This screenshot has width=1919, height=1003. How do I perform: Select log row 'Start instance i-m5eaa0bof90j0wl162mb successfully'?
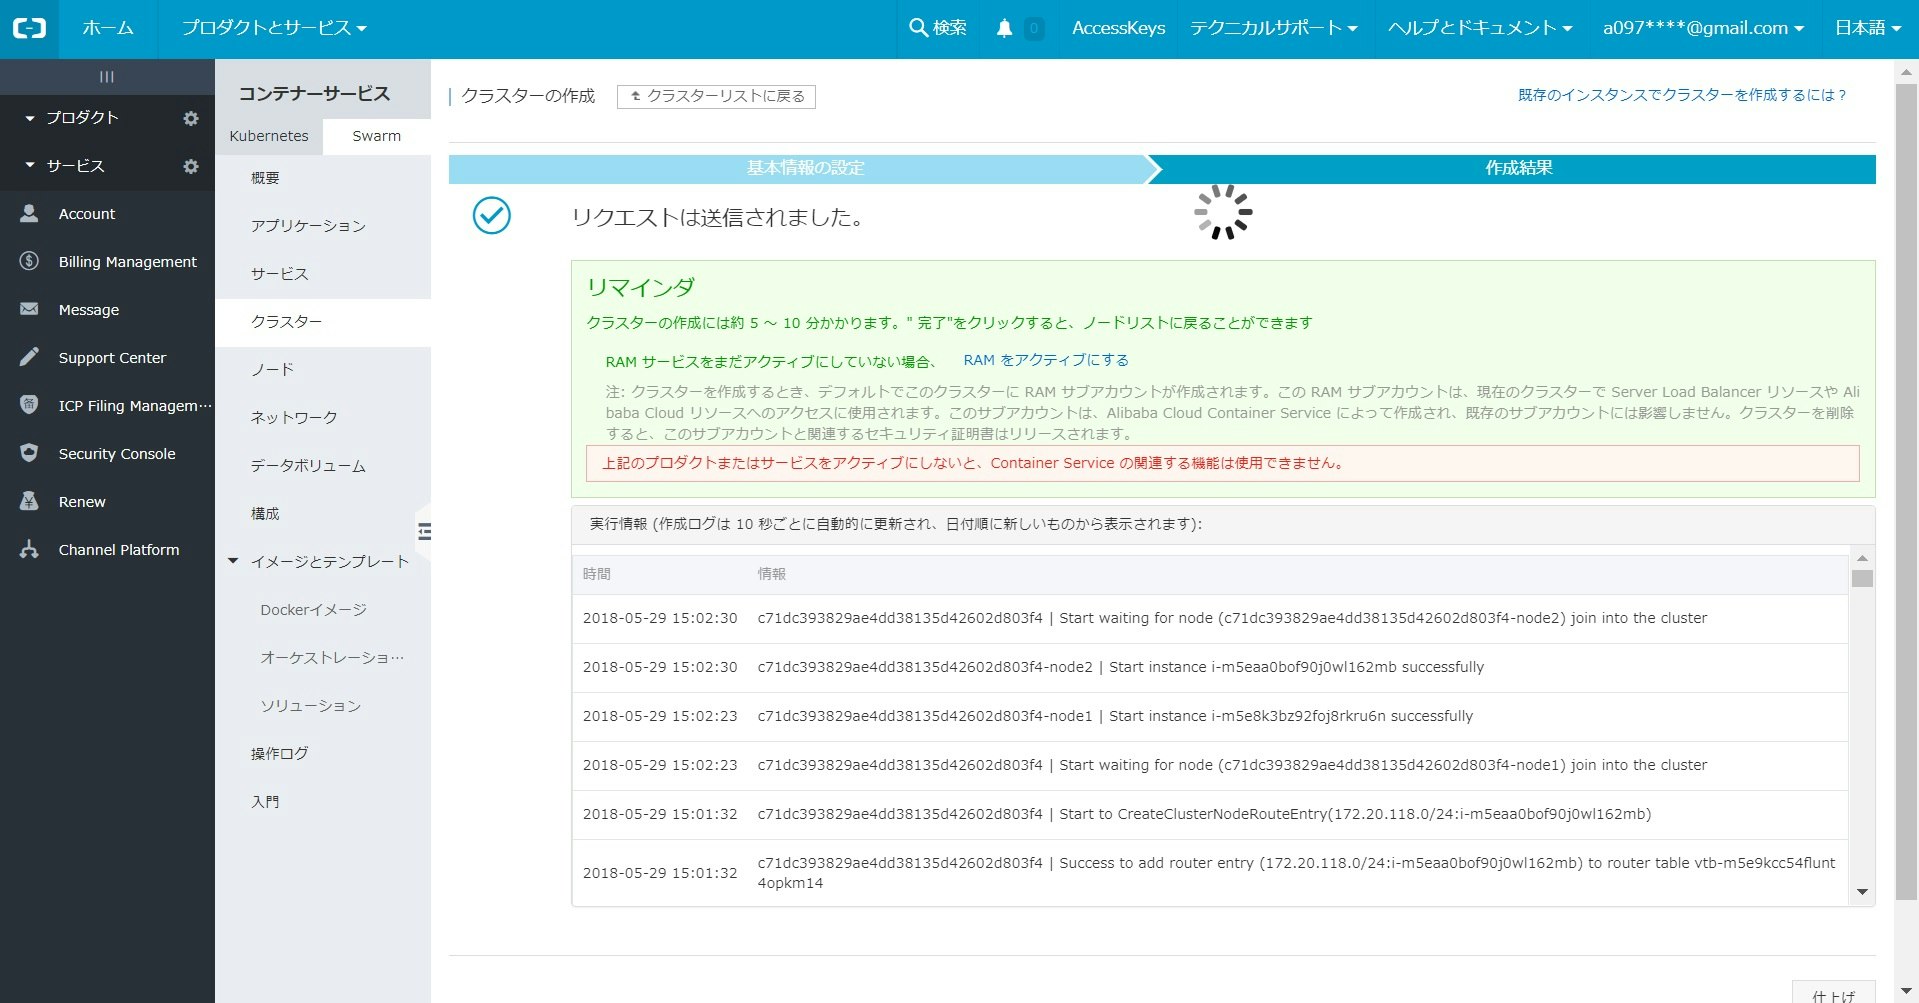coord(1210,667)
